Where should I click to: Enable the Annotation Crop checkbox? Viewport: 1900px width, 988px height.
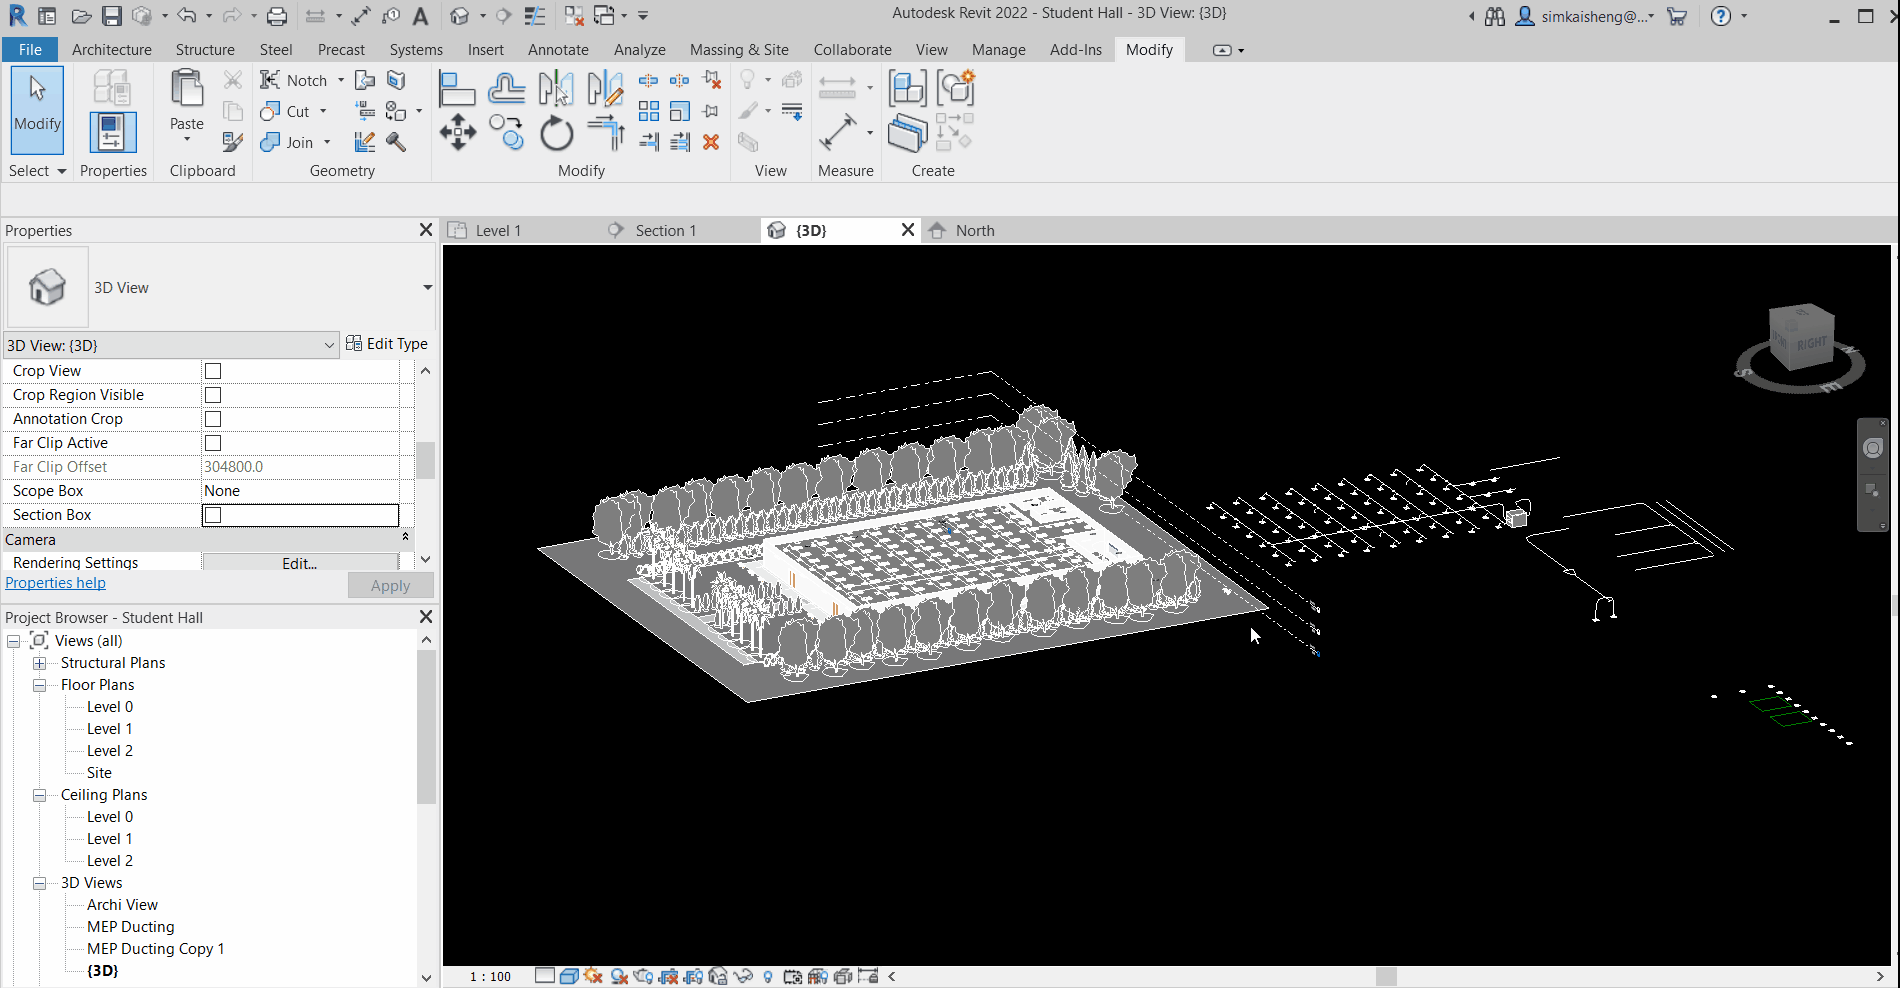tap(213, 419)
